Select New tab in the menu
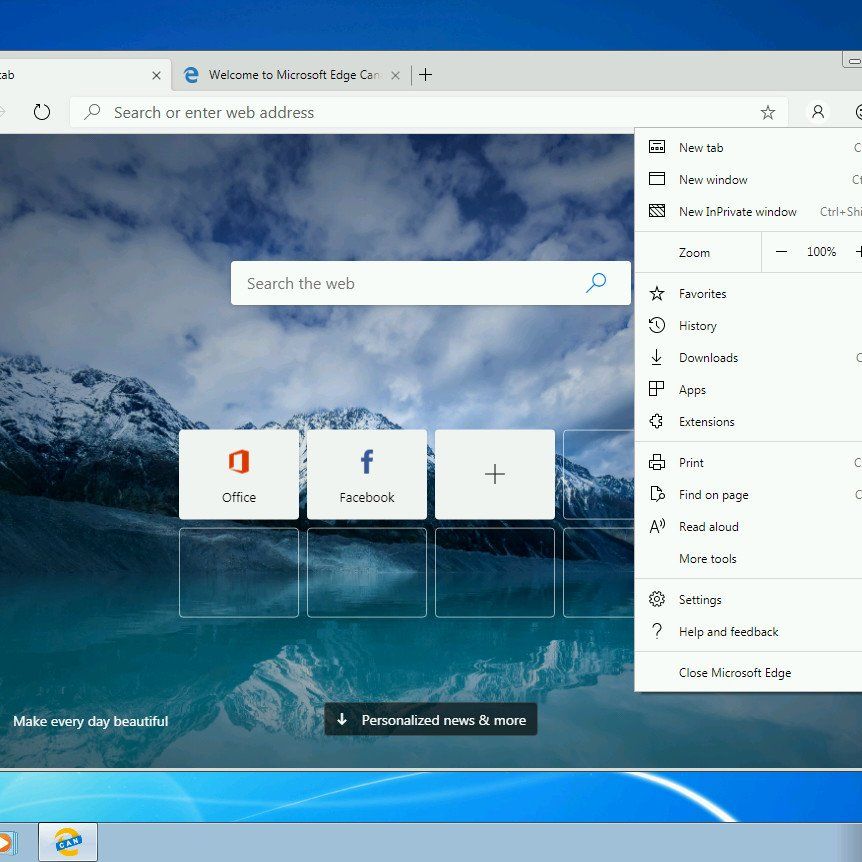The image size is (862, 862). point(748,147)
